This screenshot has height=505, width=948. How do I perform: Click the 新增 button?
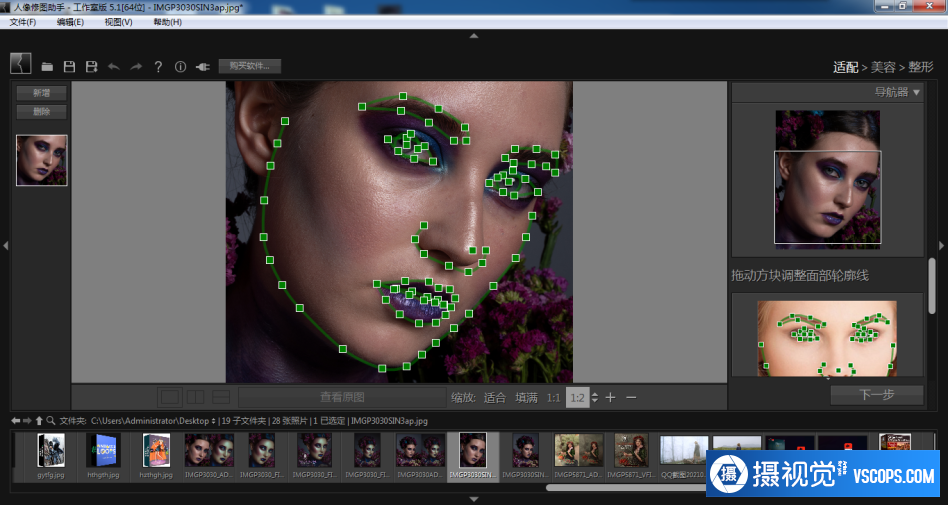tap(42, 93)
